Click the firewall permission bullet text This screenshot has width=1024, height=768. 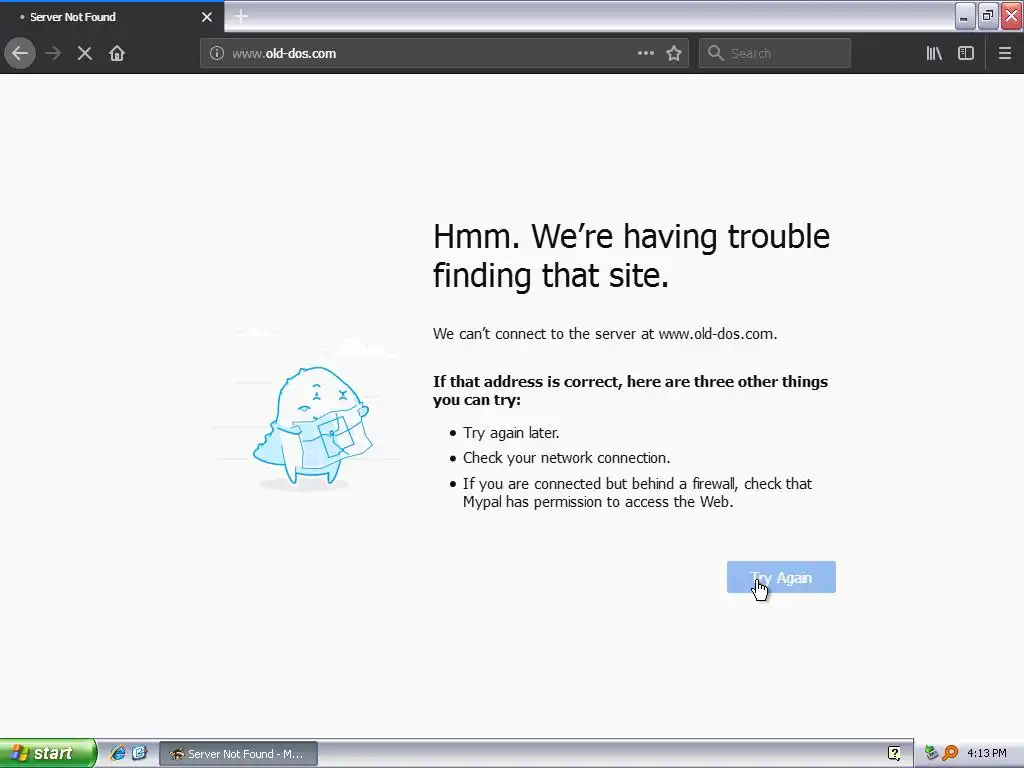(637, 493)
